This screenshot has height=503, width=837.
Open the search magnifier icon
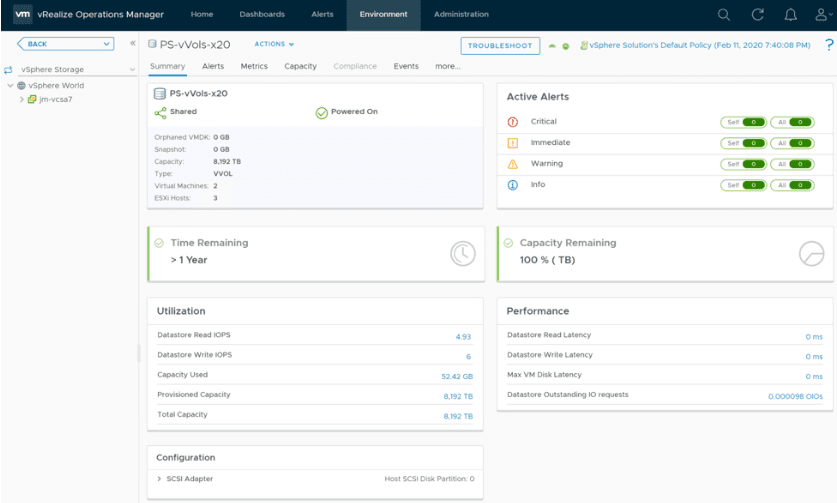[723, 14]
